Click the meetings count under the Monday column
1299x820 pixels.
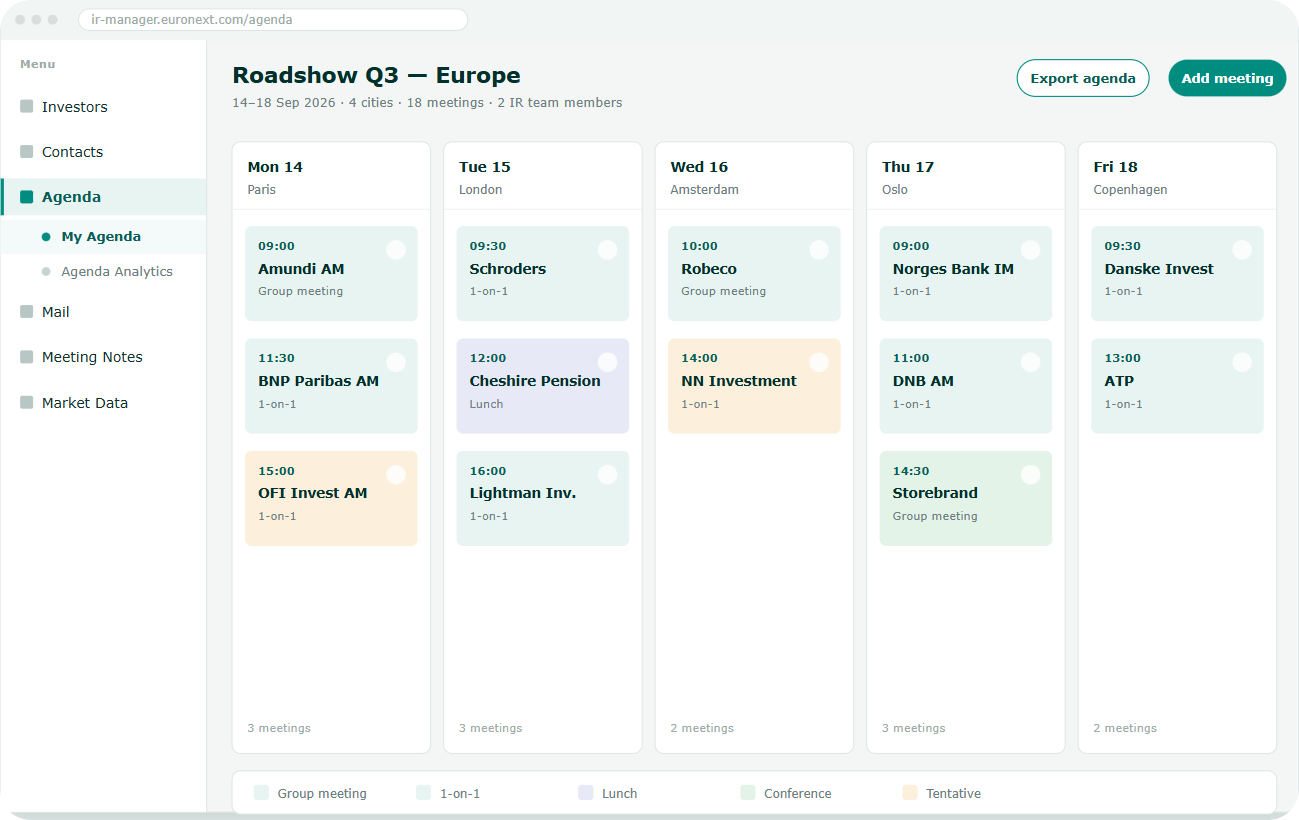tap(279, 728)
